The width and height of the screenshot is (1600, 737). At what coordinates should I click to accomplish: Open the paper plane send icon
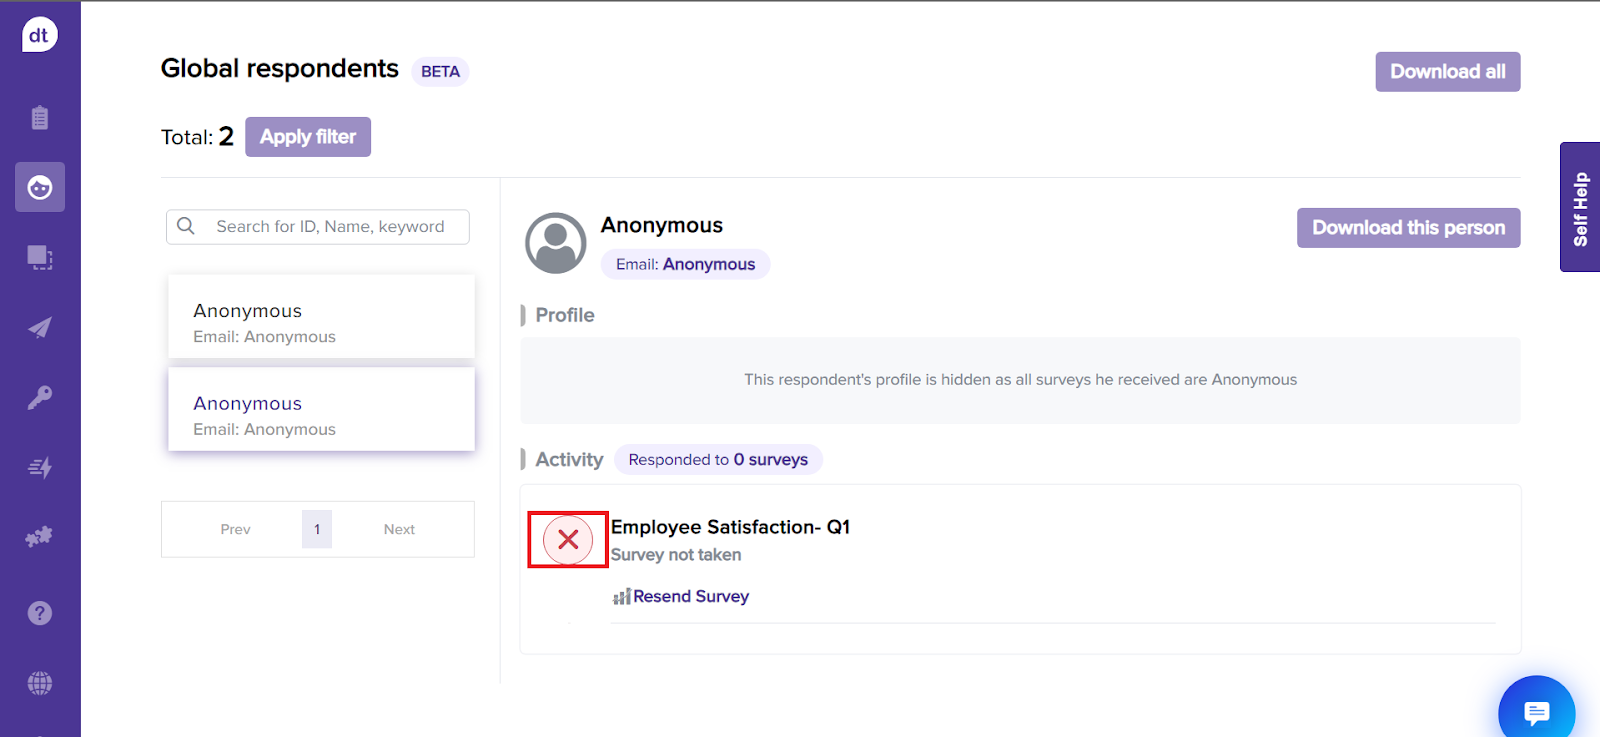[x=40, y=328]
